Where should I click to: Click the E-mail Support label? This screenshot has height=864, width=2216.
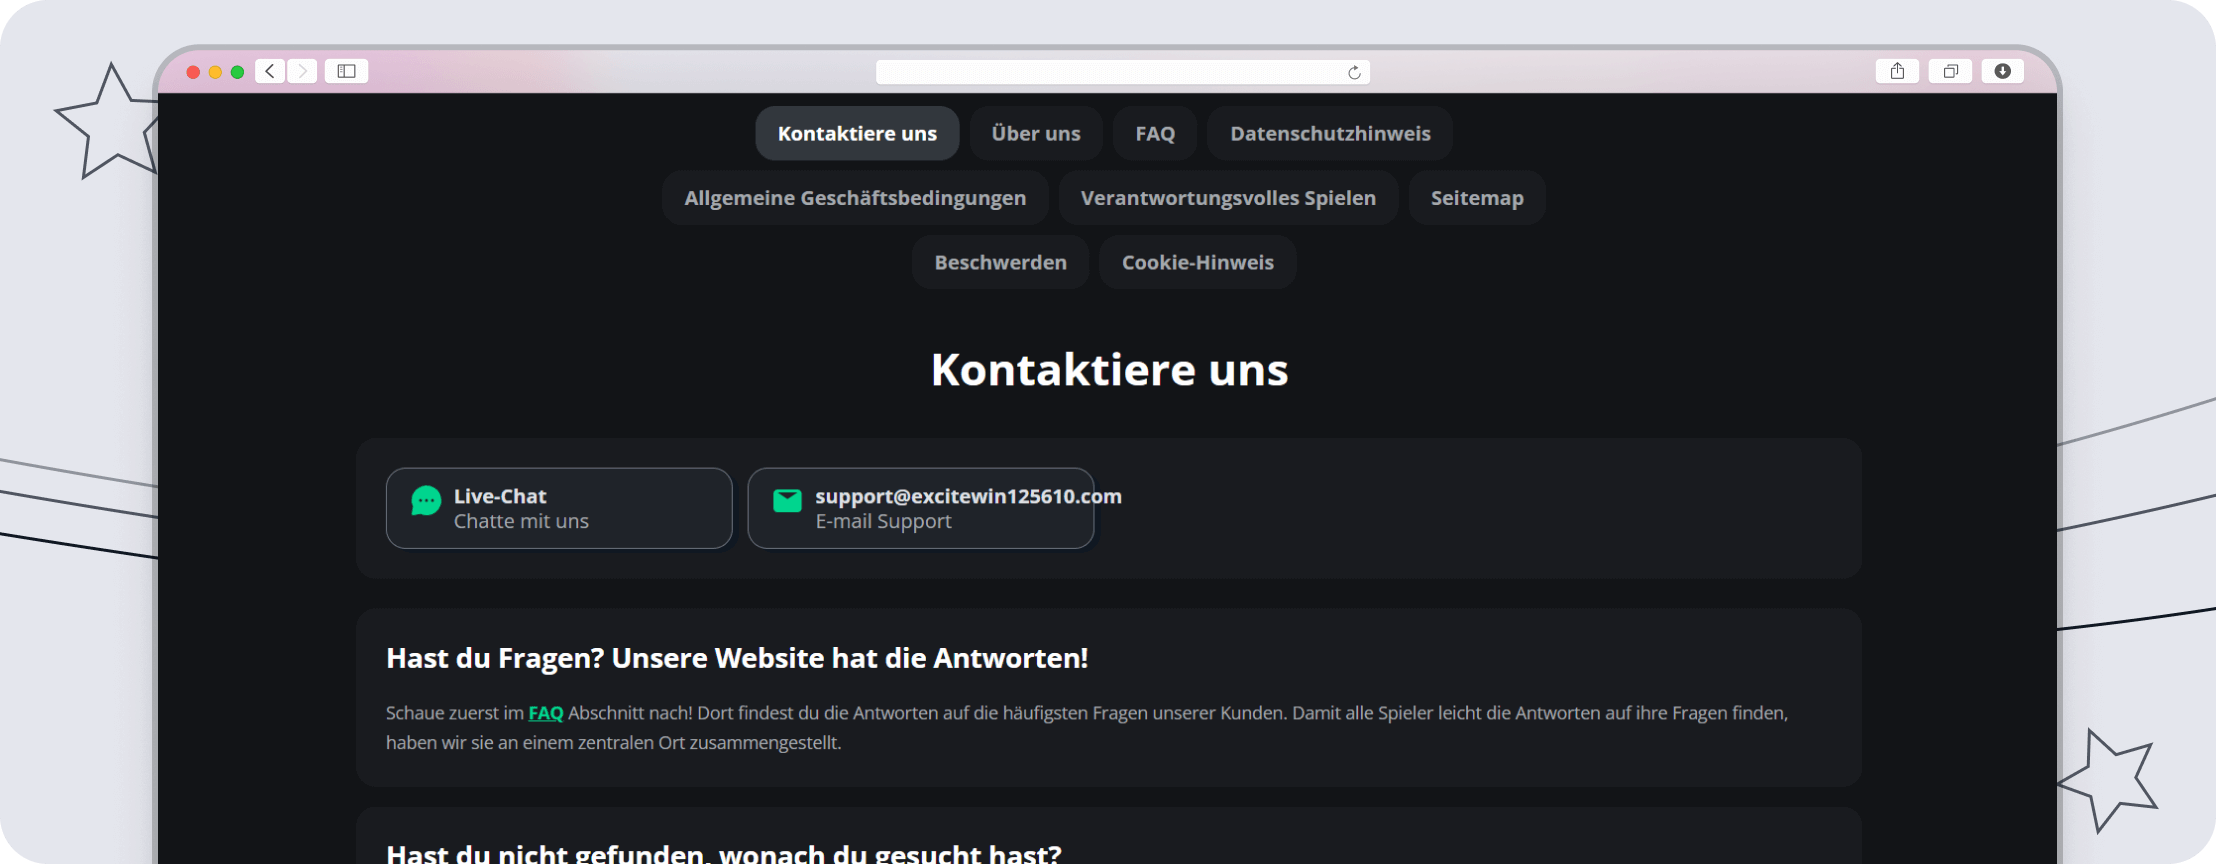tap(883, 521)
